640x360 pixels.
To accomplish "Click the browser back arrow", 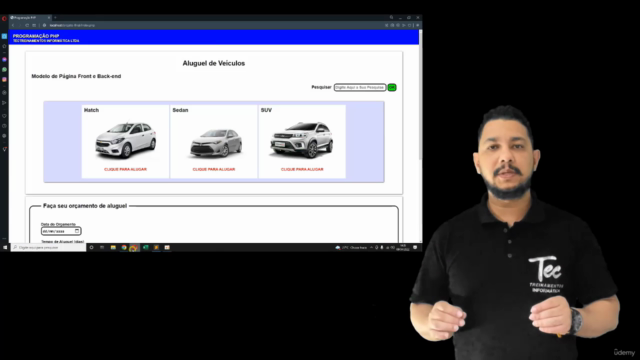I will coord(13,25).
